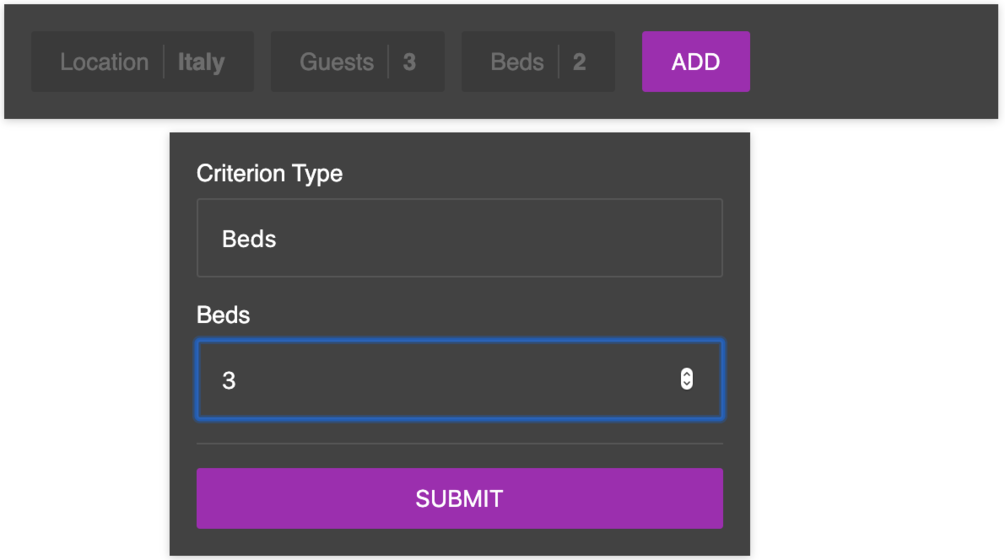
Task: Click the selected "Beds" text in dropdown
Action: tap(249, 239)
